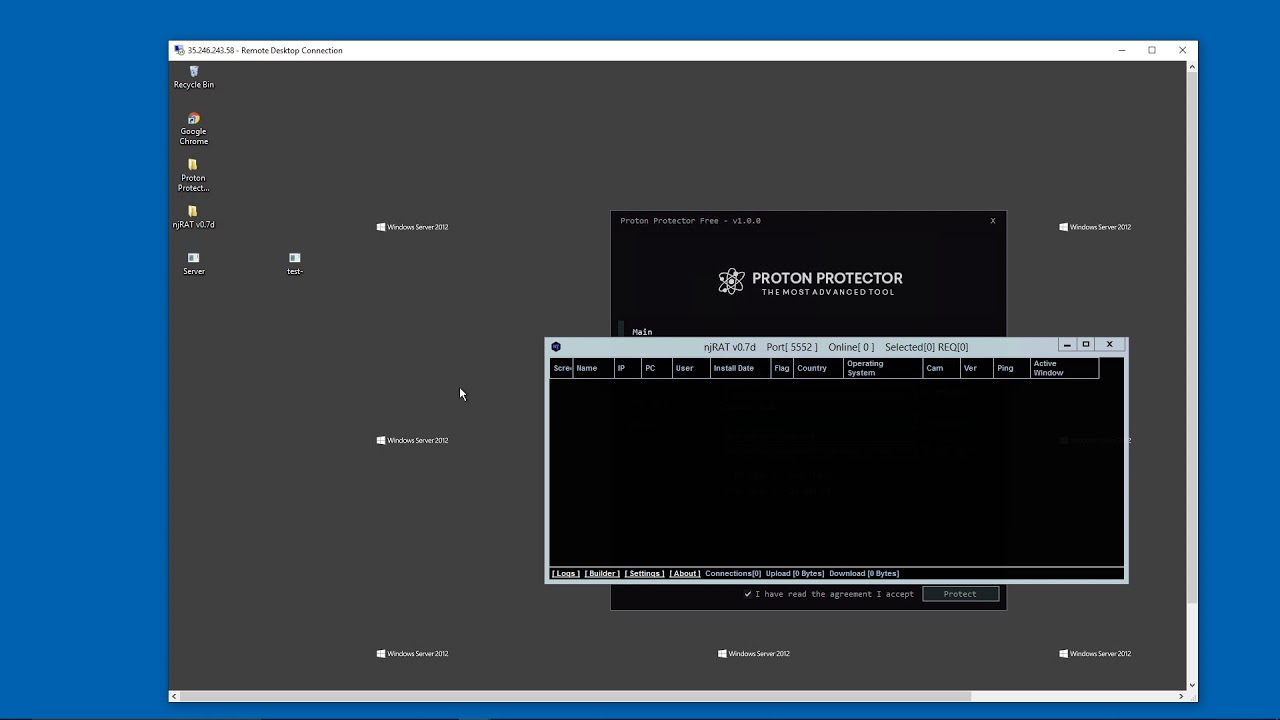Sort by the Name column header
The height and width of the screenshot is (720, 1280).
pos(593,368)
